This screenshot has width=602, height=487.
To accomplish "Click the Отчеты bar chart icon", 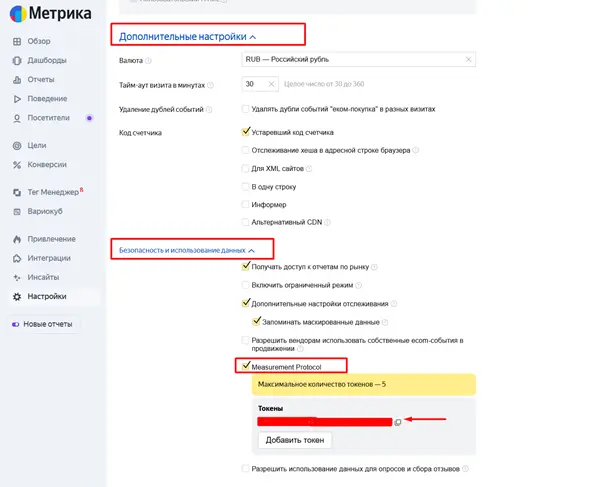I will 16,79.
